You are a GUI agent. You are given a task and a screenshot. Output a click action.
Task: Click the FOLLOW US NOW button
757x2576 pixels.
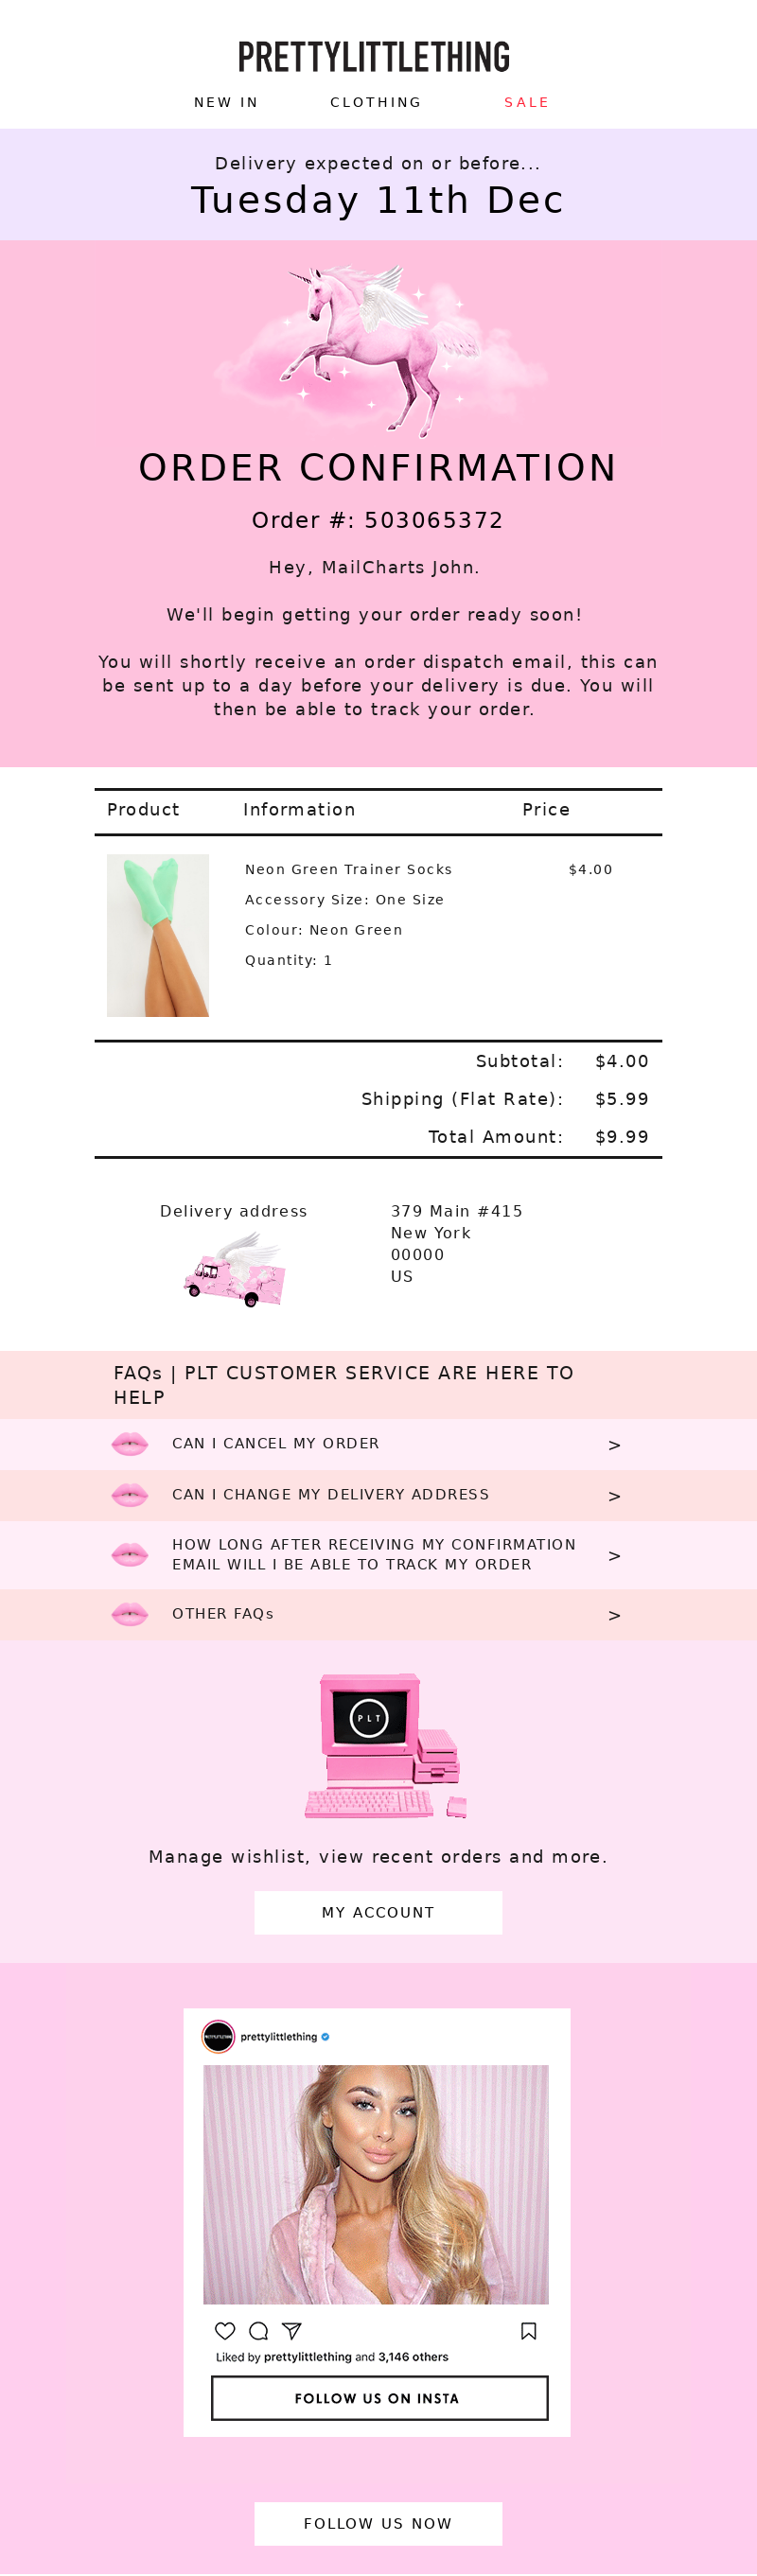(378, 2523)
